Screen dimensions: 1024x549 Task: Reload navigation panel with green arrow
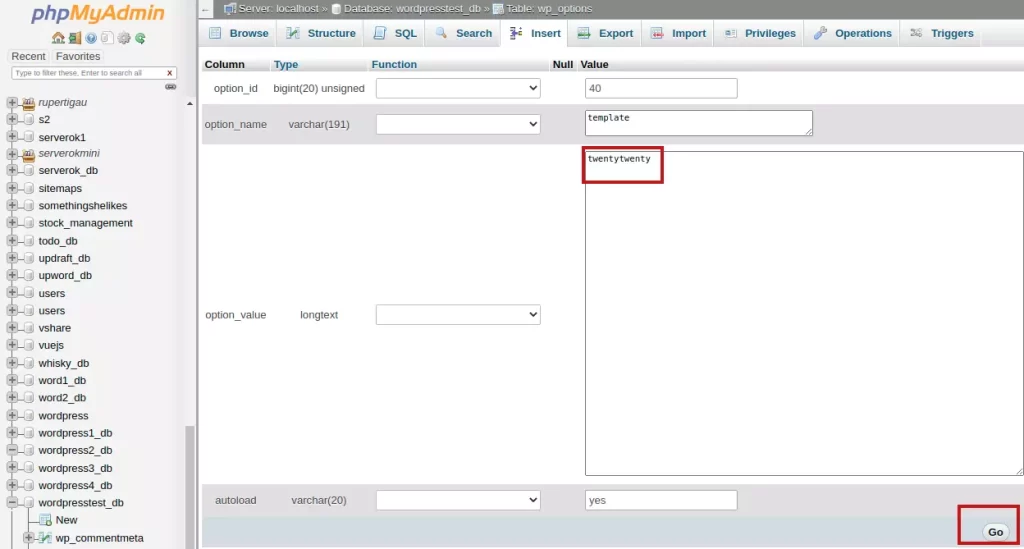coord(140,39)
